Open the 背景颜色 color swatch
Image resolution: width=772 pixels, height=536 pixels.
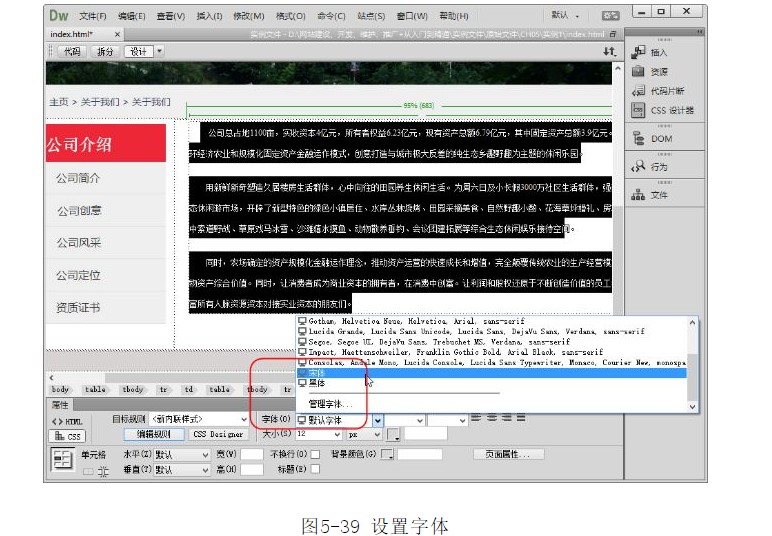click(388, 455)
